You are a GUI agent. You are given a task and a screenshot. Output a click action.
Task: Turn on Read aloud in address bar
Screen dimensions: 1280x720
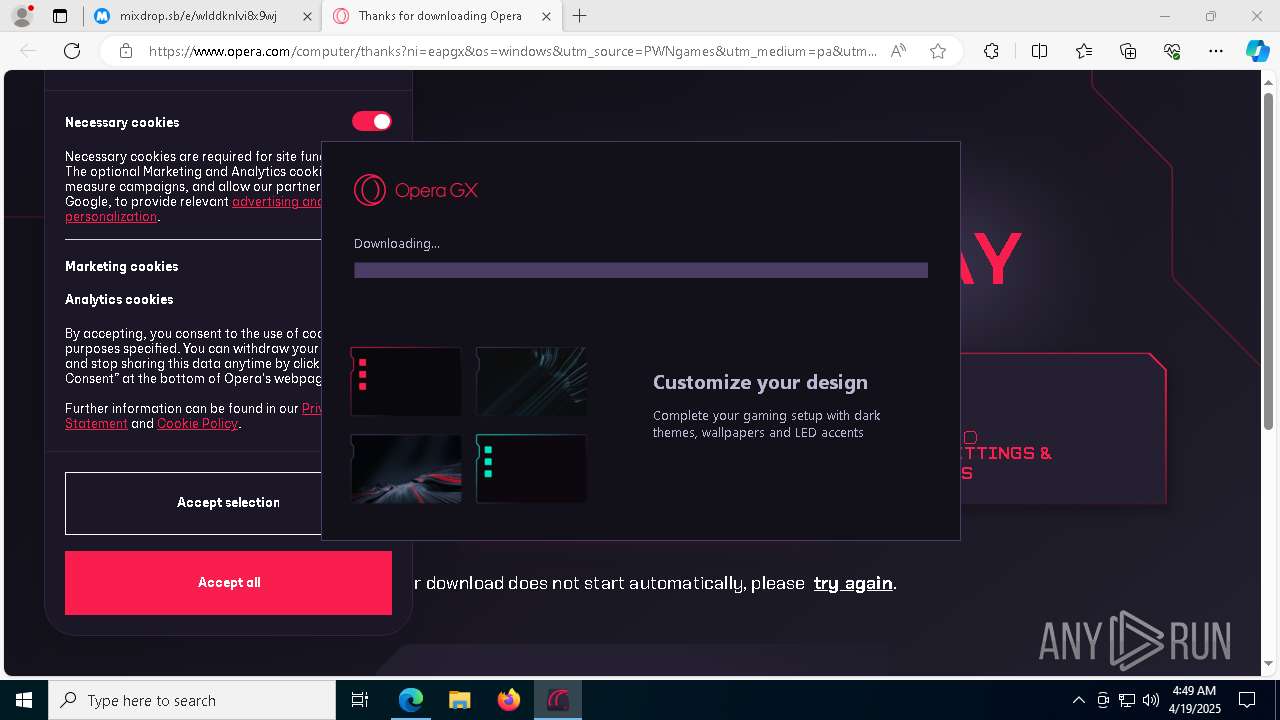point(899,51)
